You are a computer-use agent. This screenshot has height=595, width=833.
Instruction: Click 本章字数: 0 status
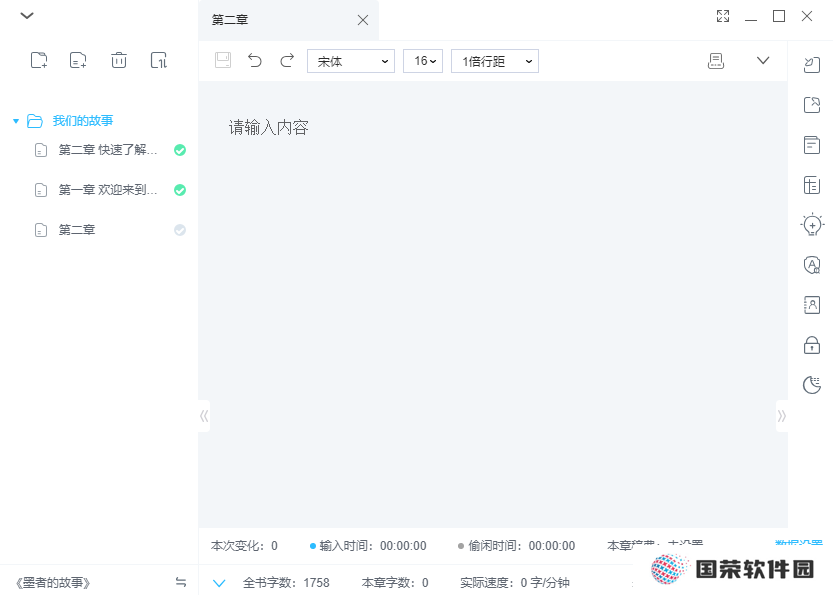coord(395,583)
